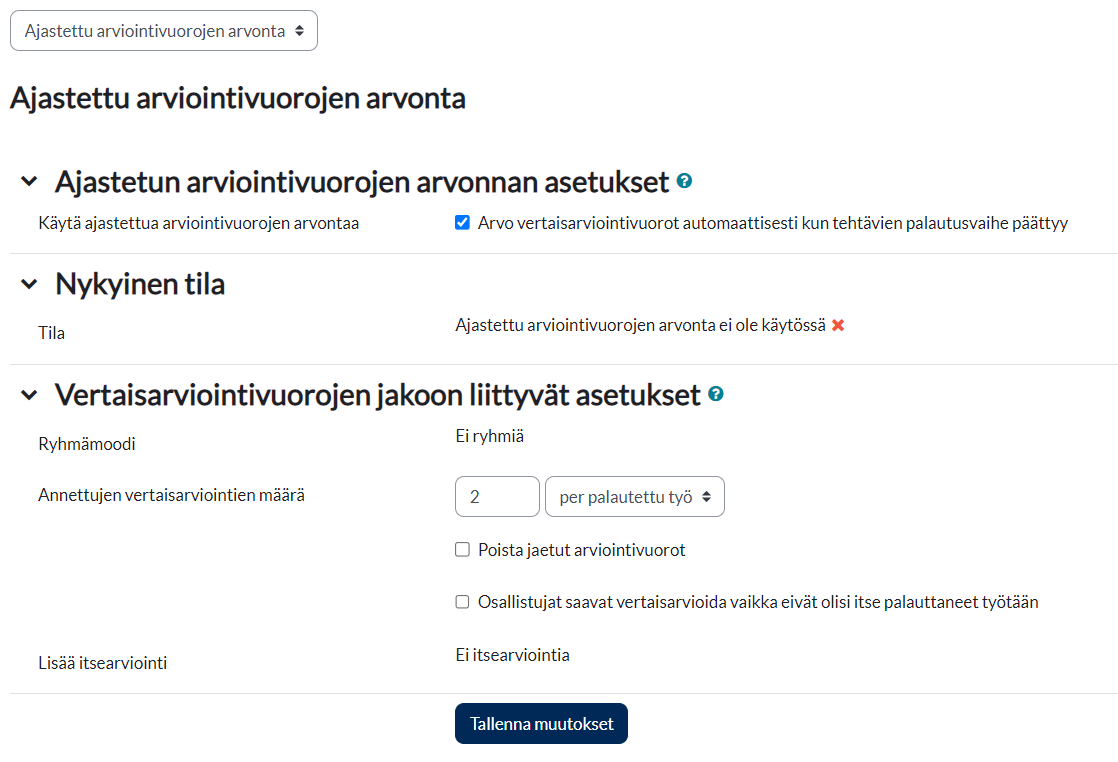Click the 'Arvo vertaisarviointivuorot automaattisesti' label text
This screenshot has height=762, width=1118.
pyautogui.click(x=772, y=223)
